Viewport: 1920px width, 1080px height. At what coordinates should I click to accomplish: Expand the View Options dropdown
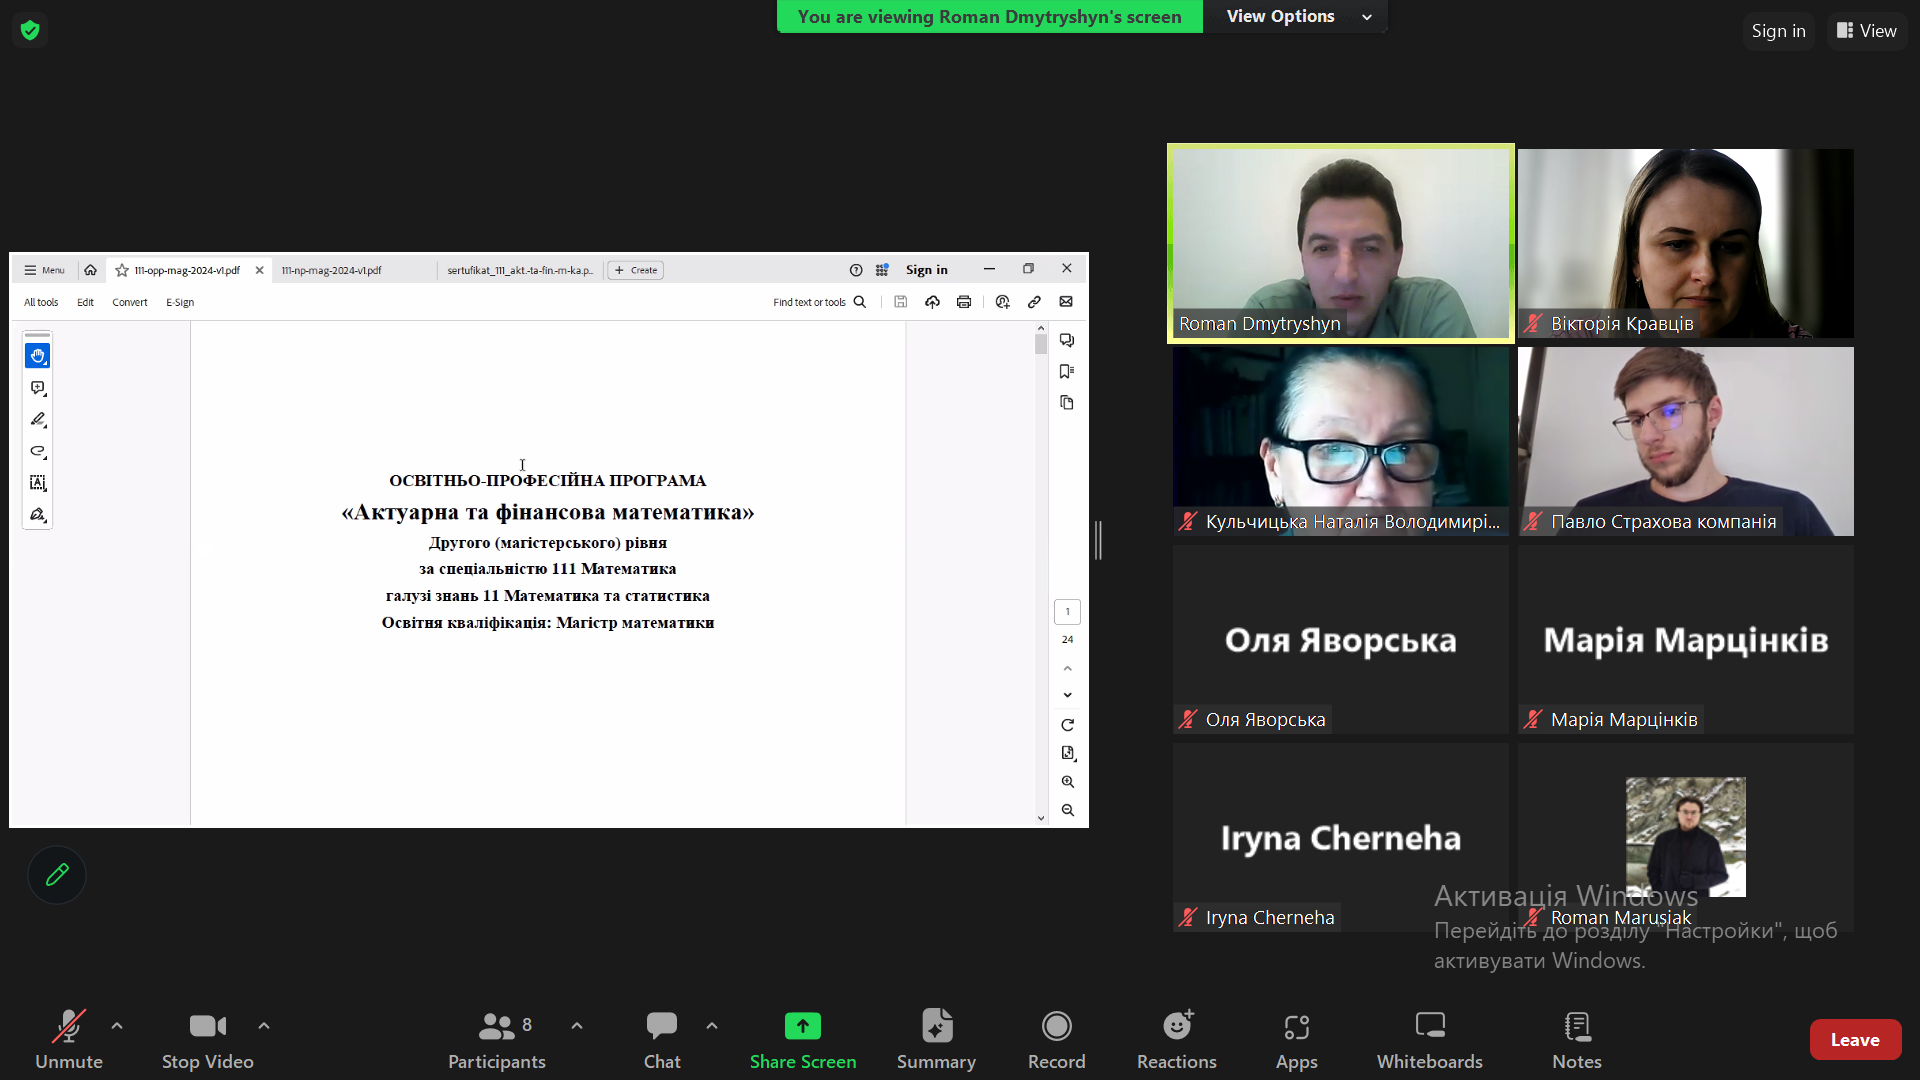coord(1298,16)
